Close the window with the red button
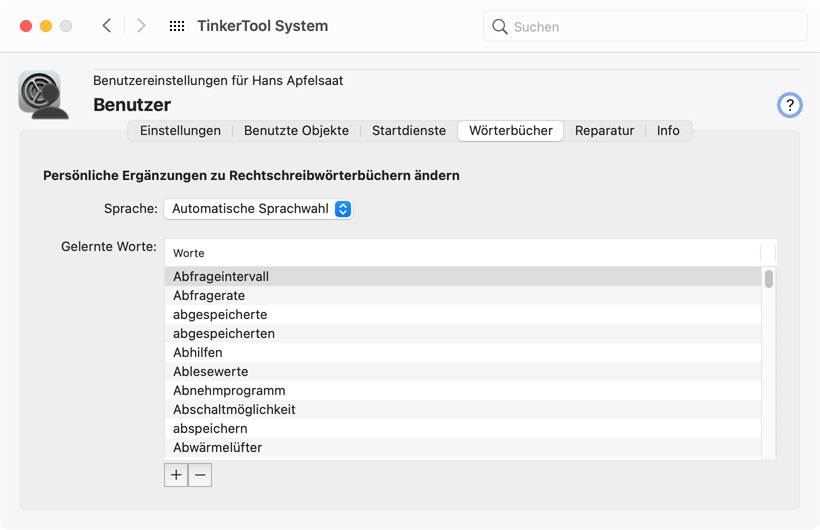 tap(26, 26)
